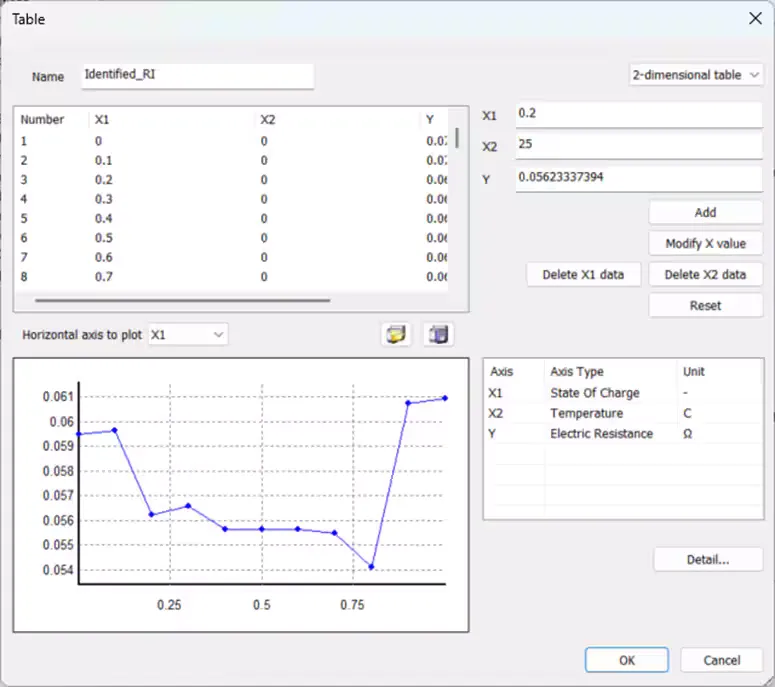Select the State Of Charge axis row
This screenshot has height=687, width=775.
pos(594,393)
